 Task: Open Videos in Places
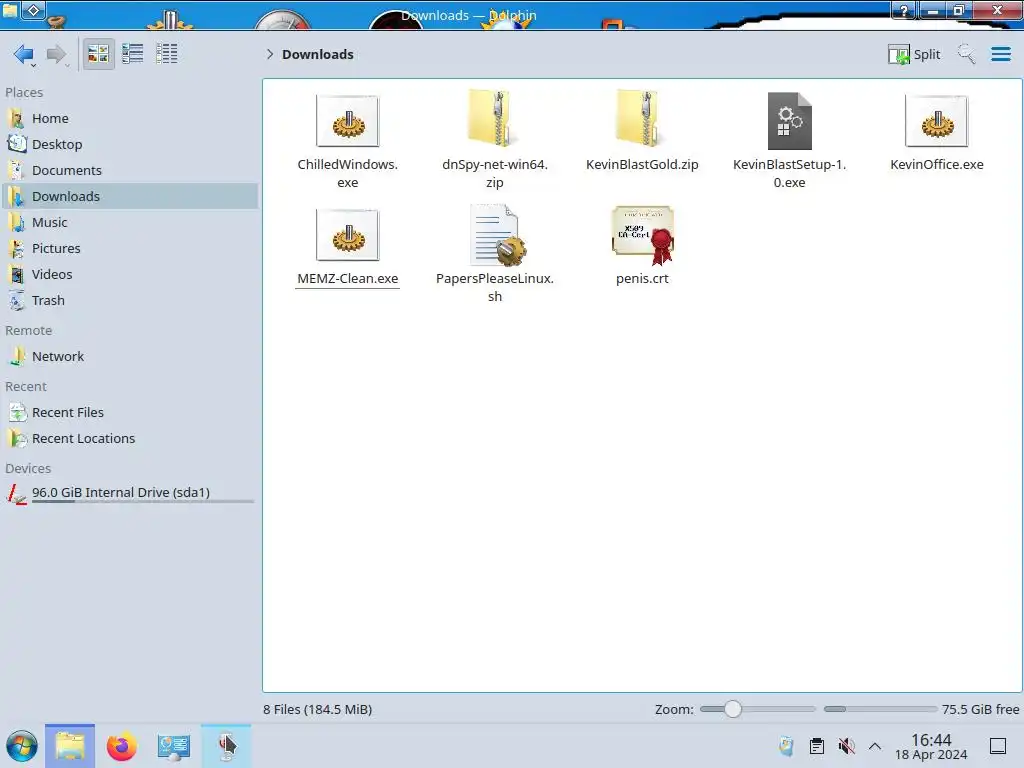129,275
